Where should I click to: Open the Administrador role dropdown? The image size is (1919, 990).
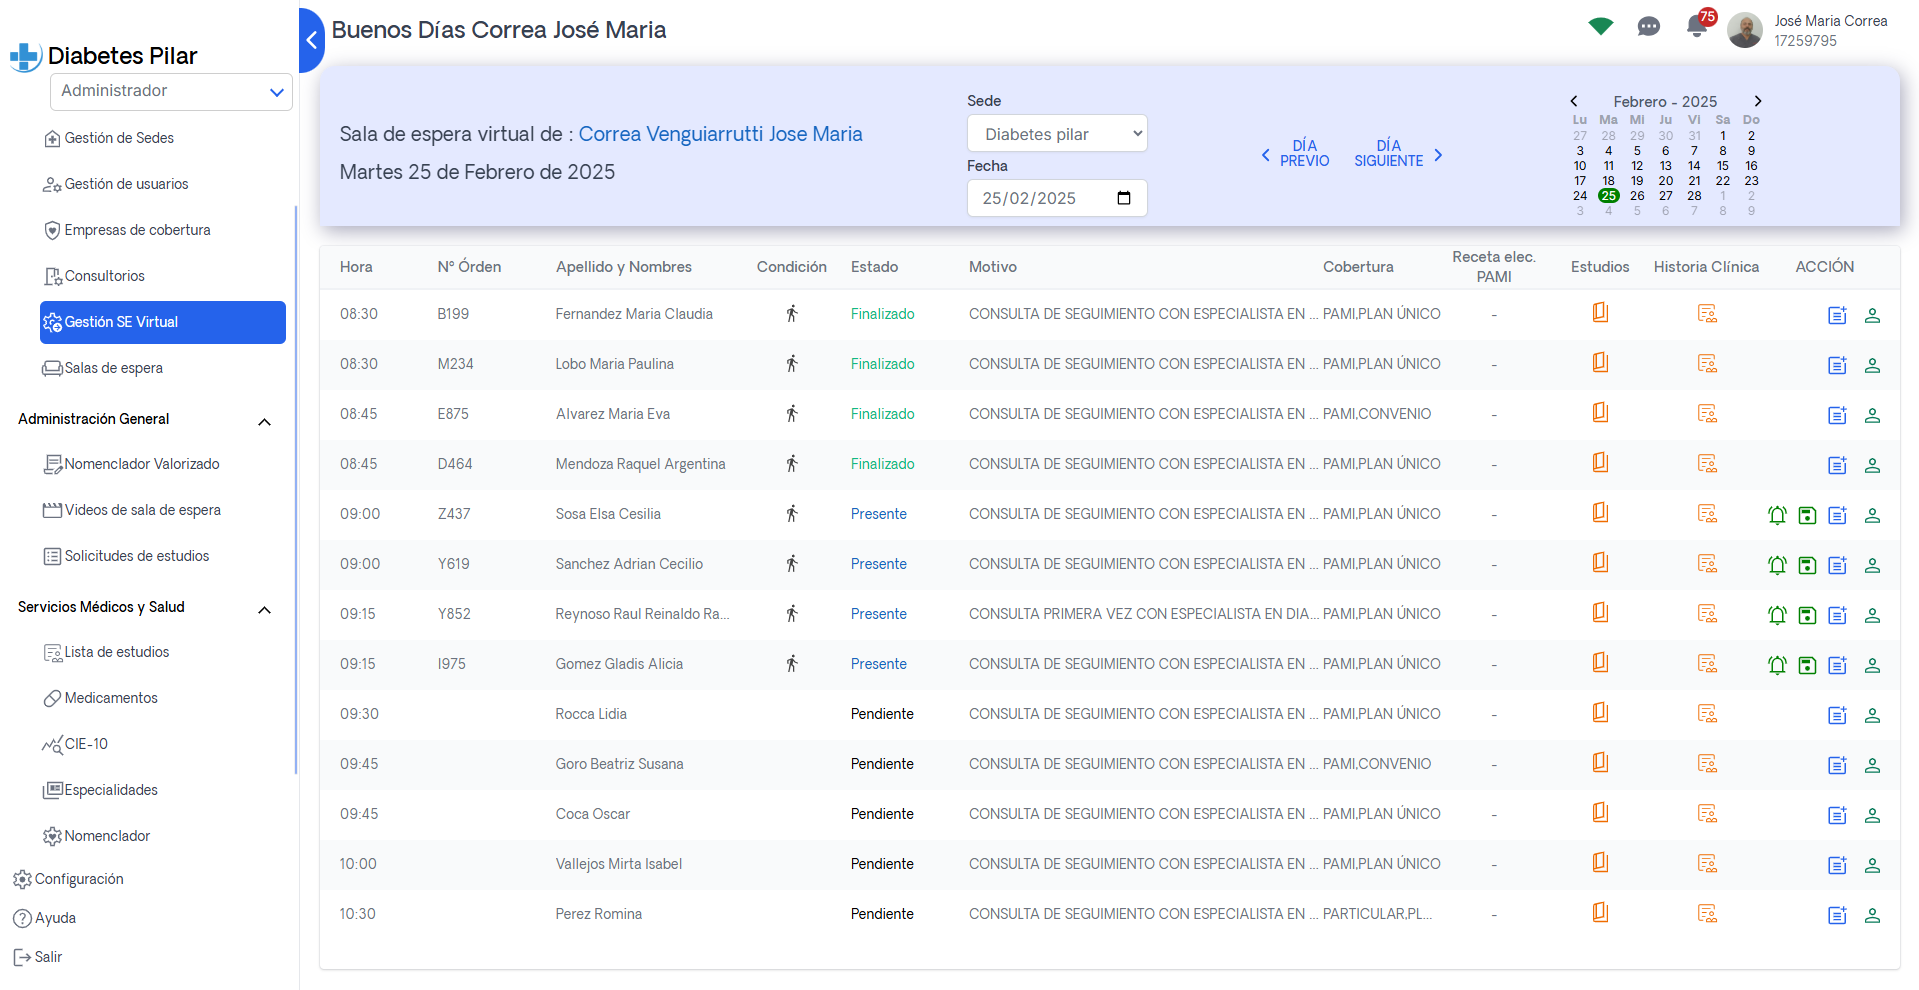click(x=171, y=91)
